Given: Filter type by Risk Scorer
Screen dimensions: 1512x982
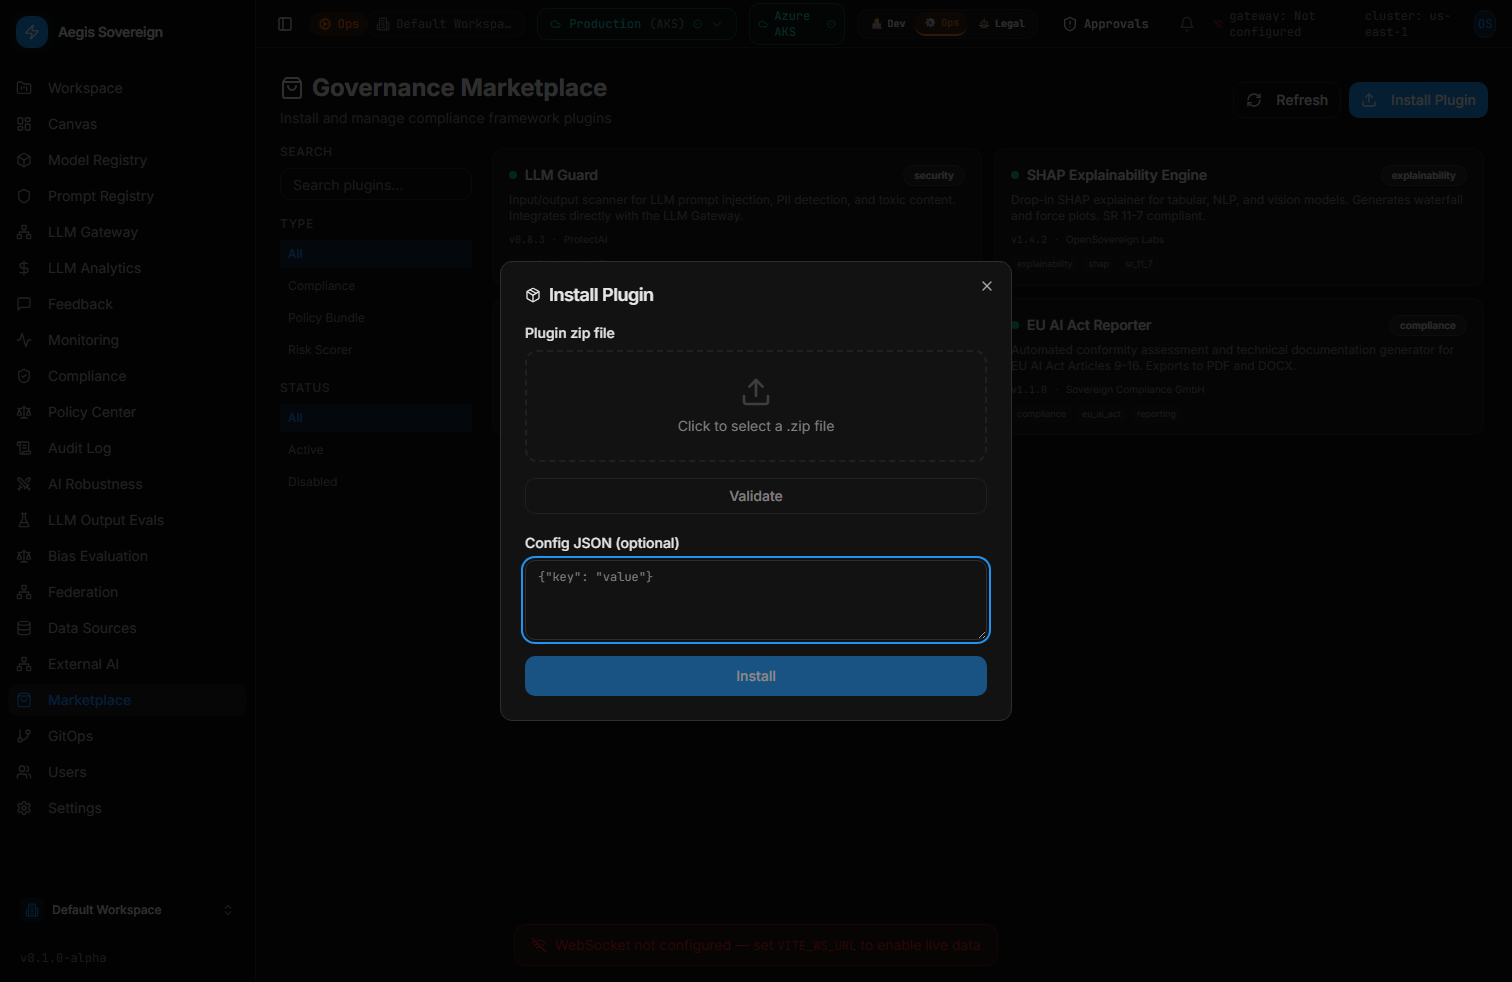Looking at the screenshot, I should (x=376, y=350).
